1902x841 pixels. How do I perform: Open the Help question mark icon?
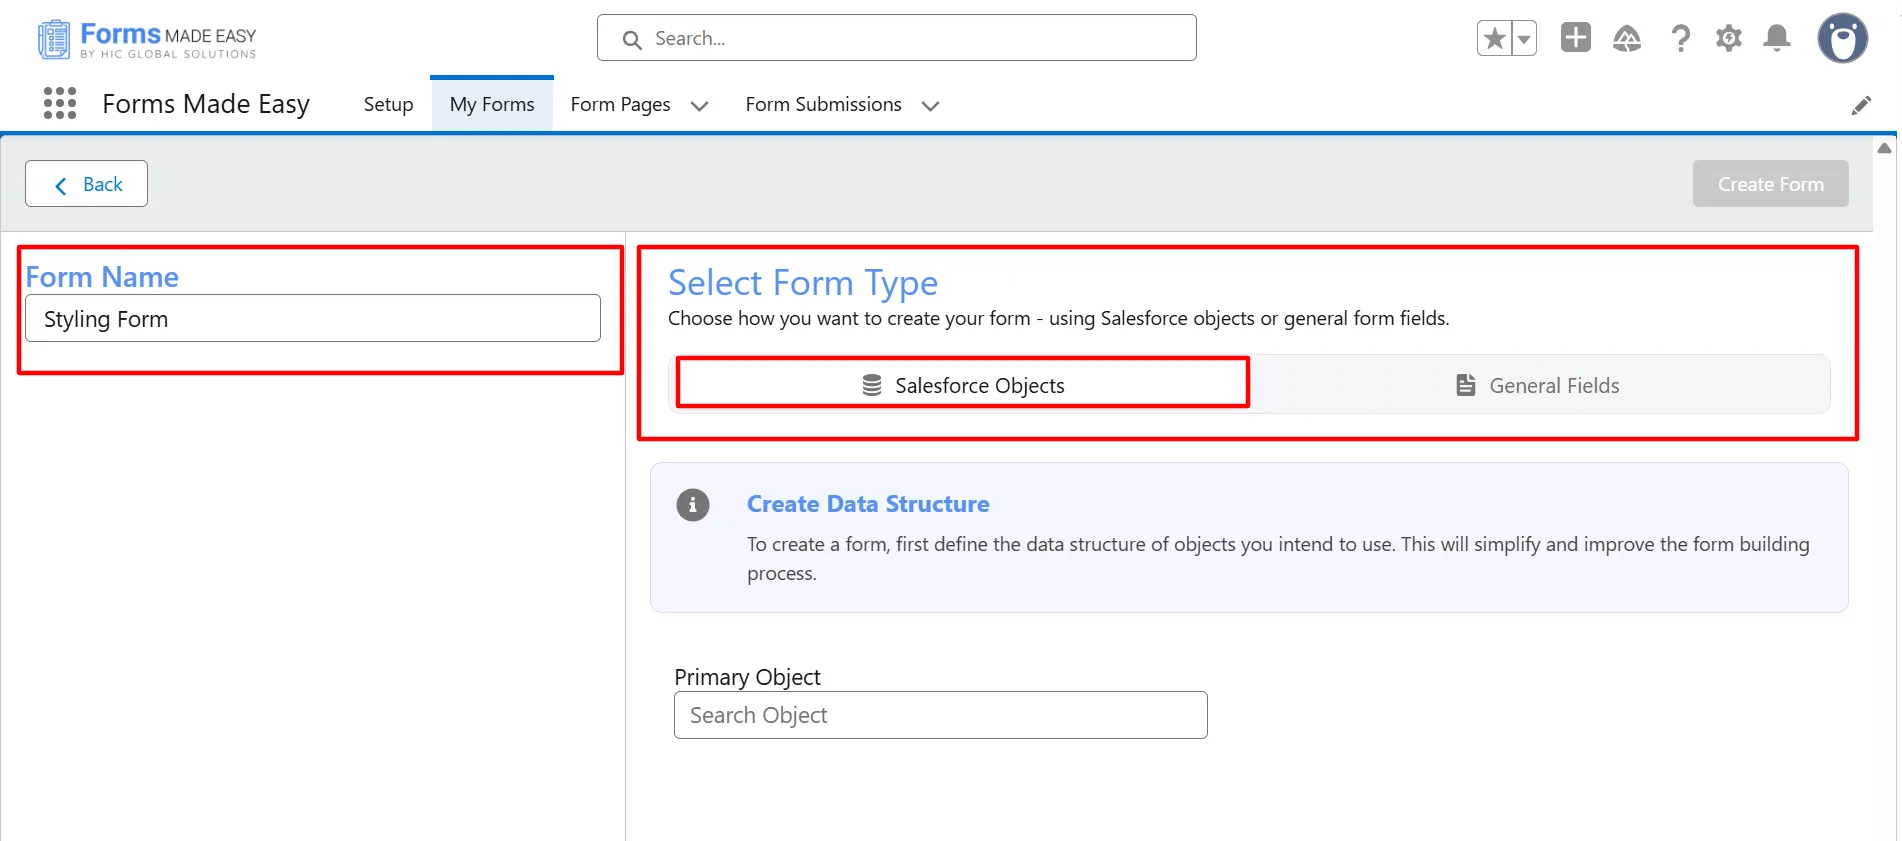(x=1680, y=39)
